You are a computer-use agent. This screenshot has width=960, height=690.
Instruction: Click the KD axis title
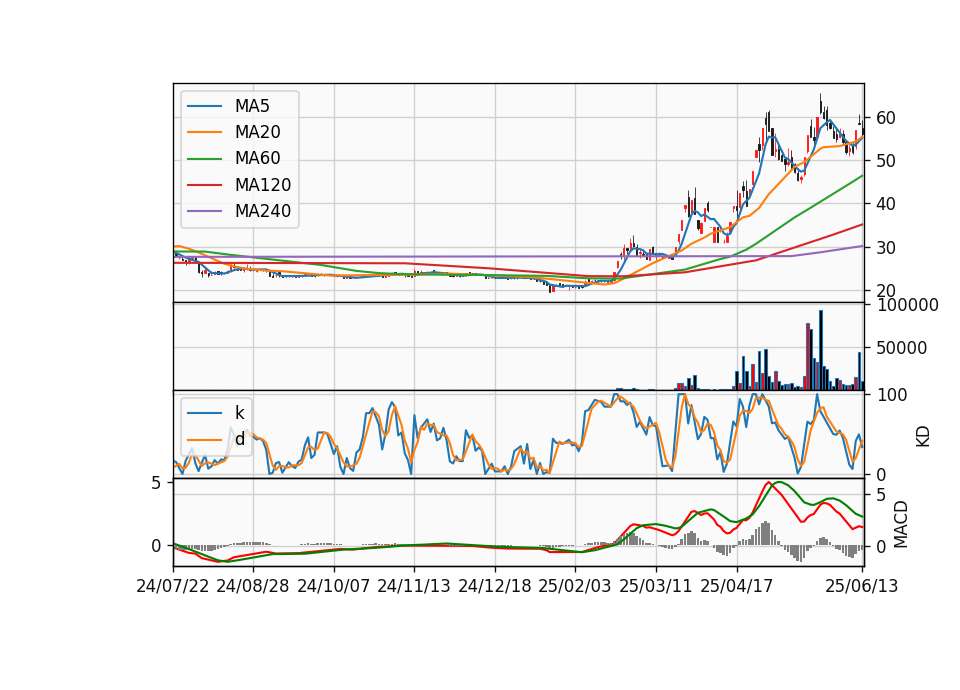[923, 436]
